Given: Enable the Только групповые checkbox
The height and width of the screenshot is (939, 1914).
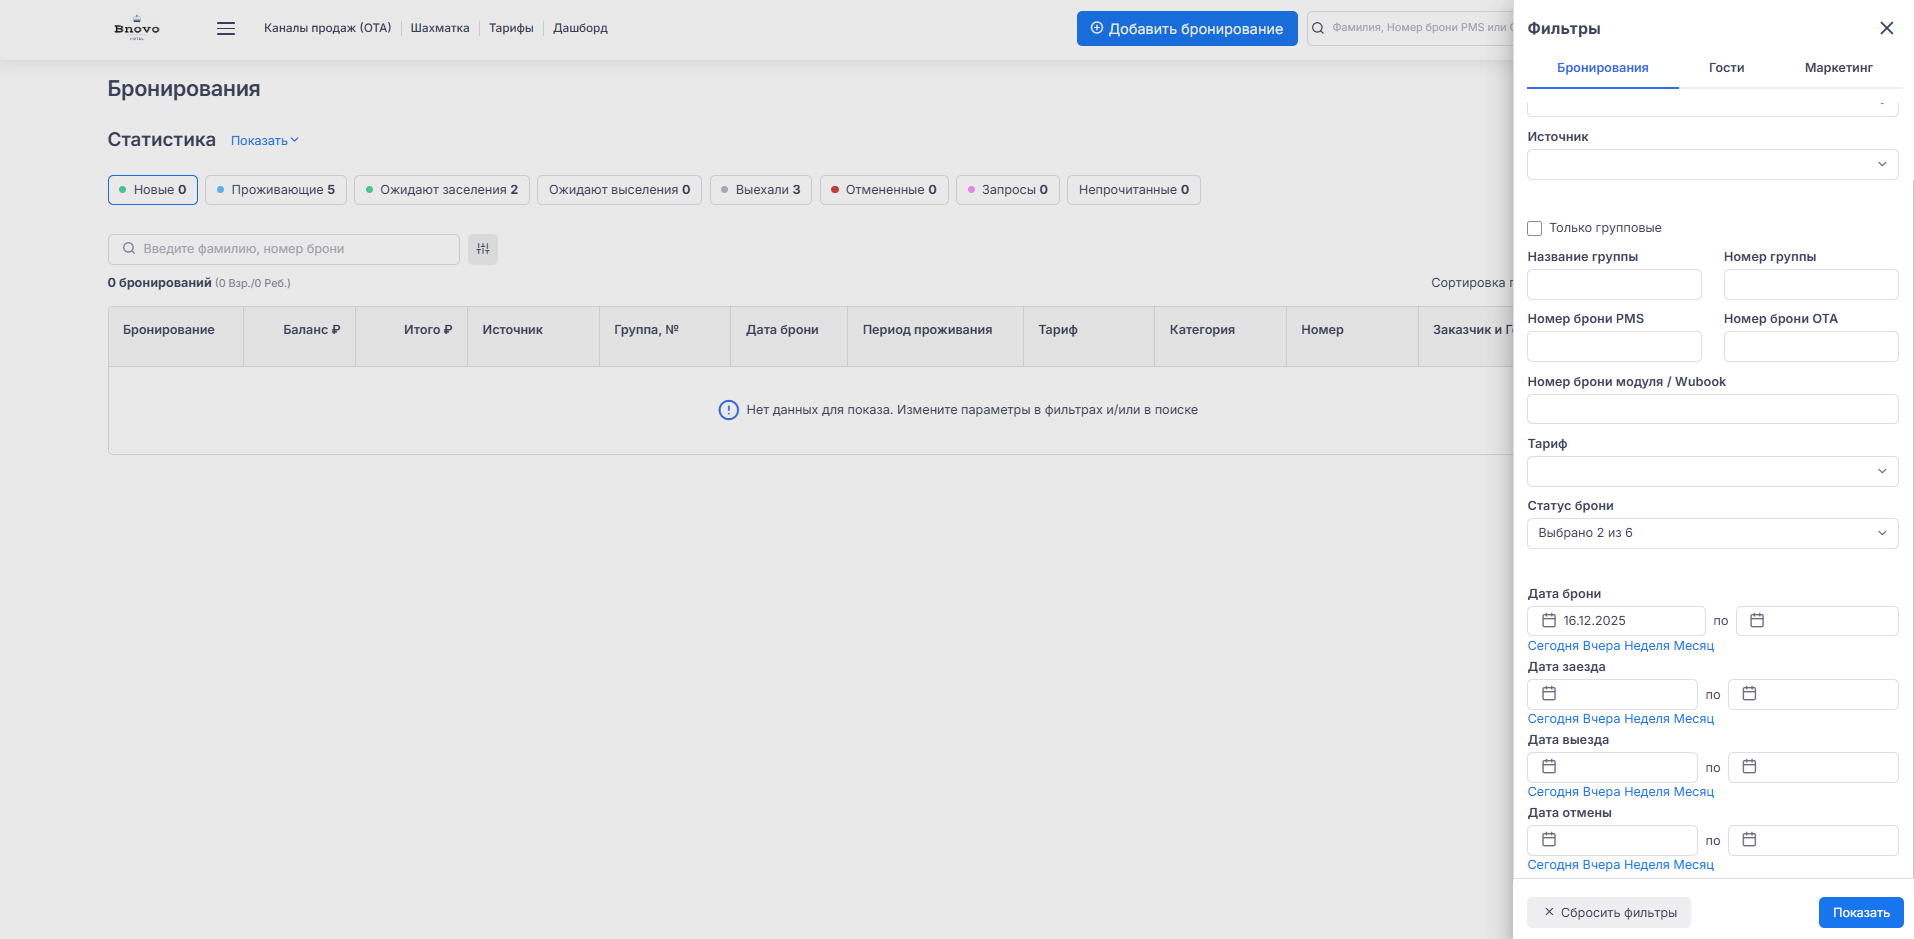Looking at the screenshot, I should point(1534,228).
